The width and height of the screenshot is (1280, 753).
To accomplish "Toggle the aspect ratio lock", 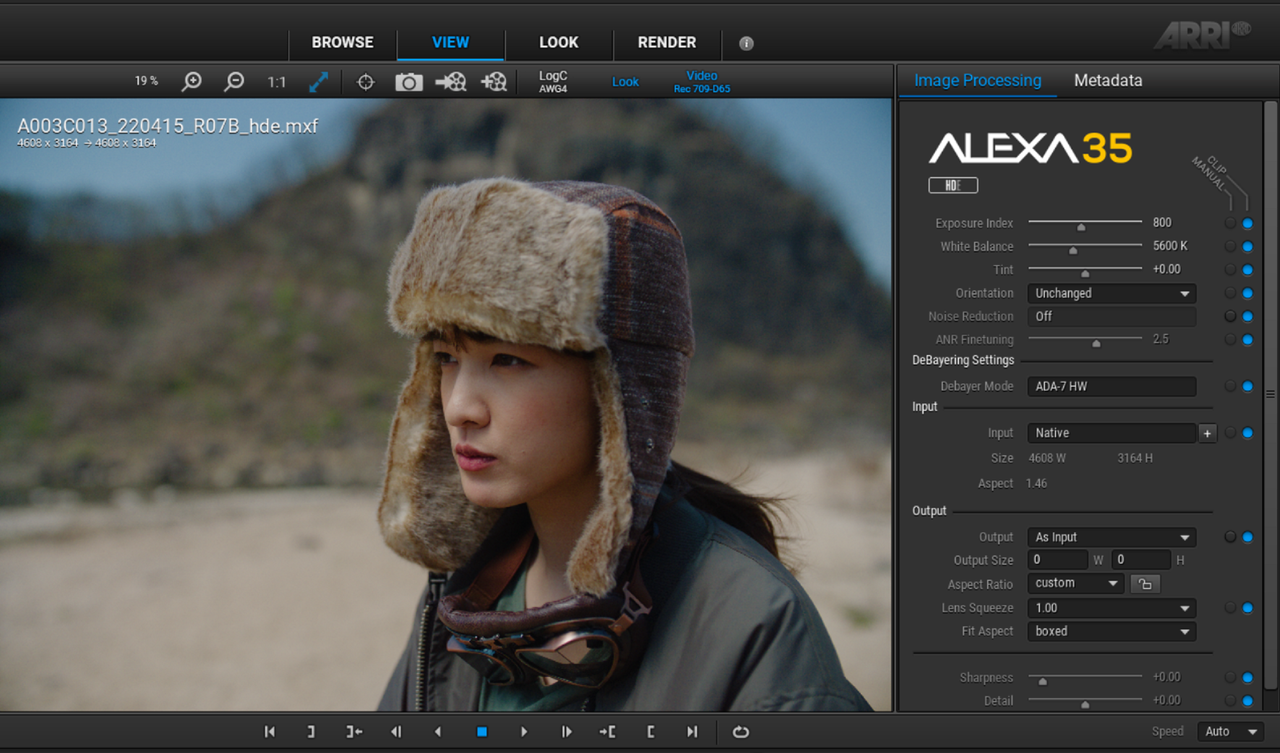I will point(1145,584).
